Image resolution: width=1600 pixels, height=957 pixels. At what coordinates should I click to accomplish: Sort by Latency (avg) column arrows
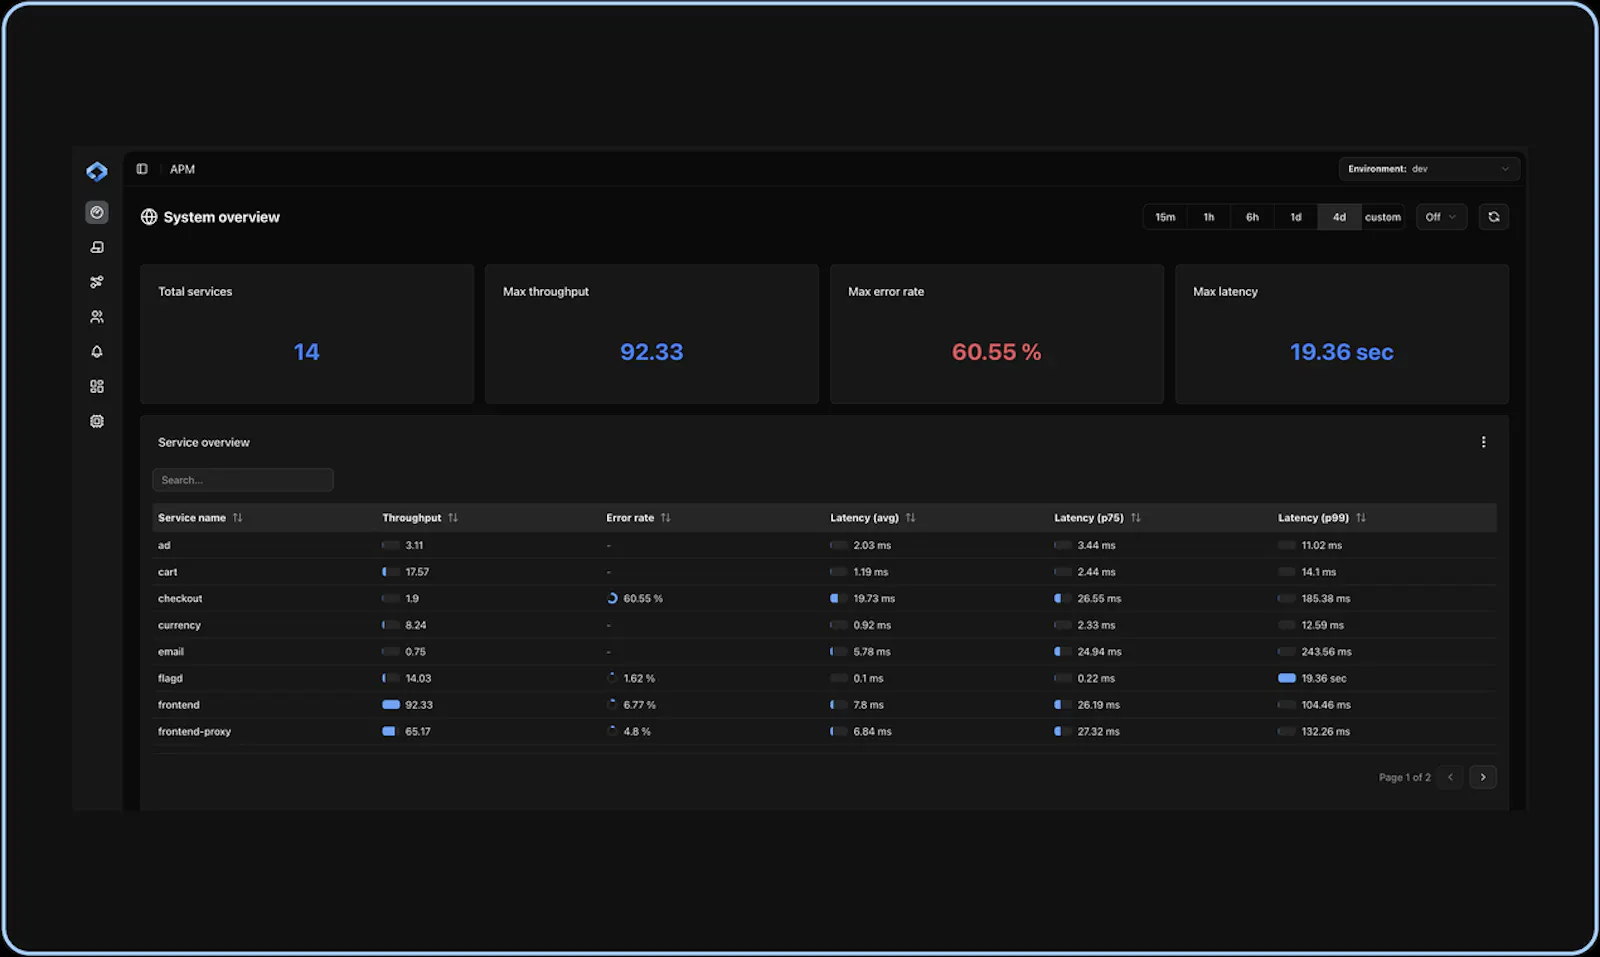tap(910, 518)
